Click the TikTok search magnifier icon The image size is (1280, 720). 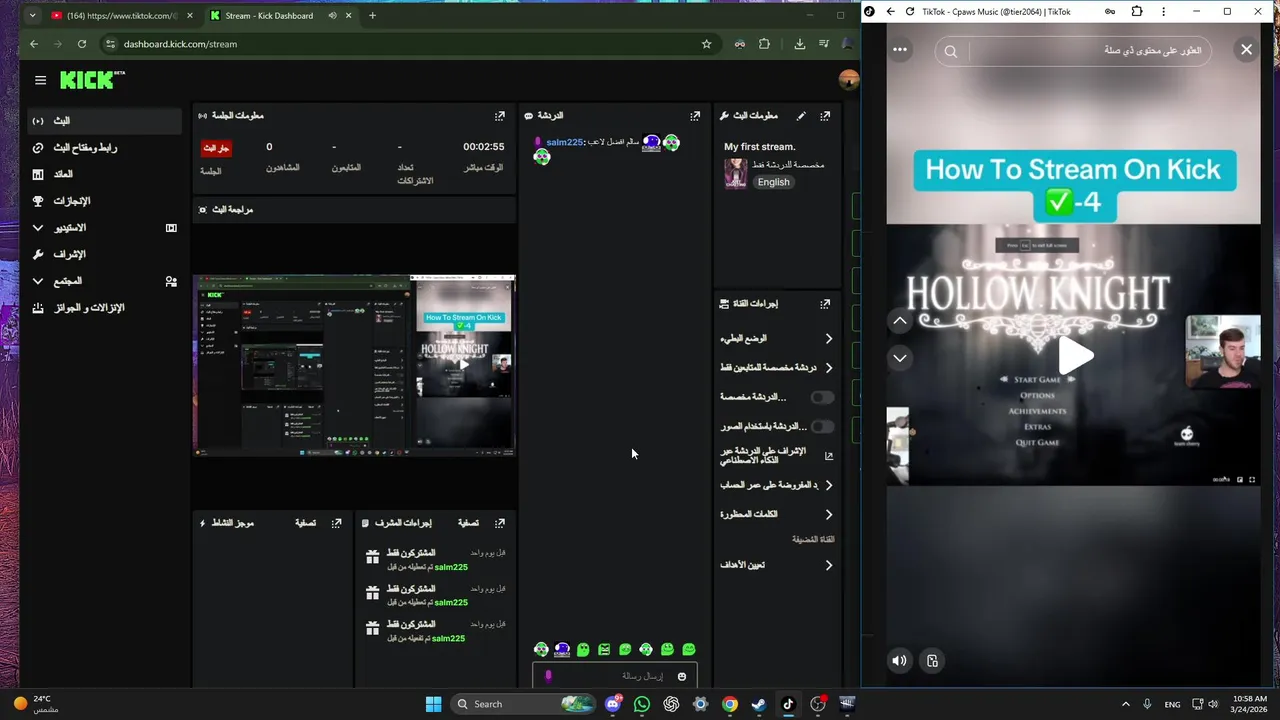click(951, 51)
